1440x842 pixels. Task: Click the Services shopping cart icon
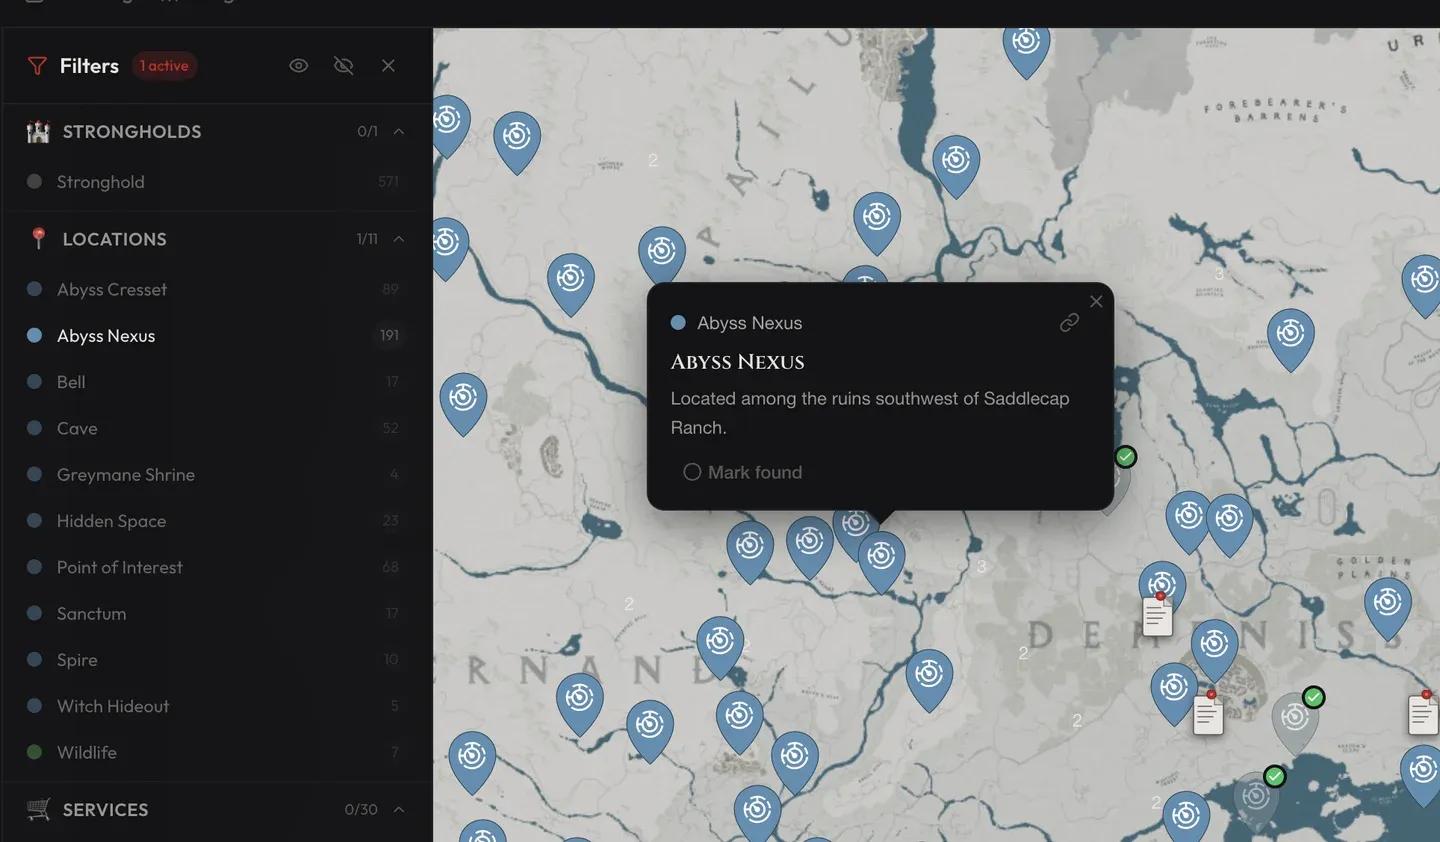click(x=37, y=809)
